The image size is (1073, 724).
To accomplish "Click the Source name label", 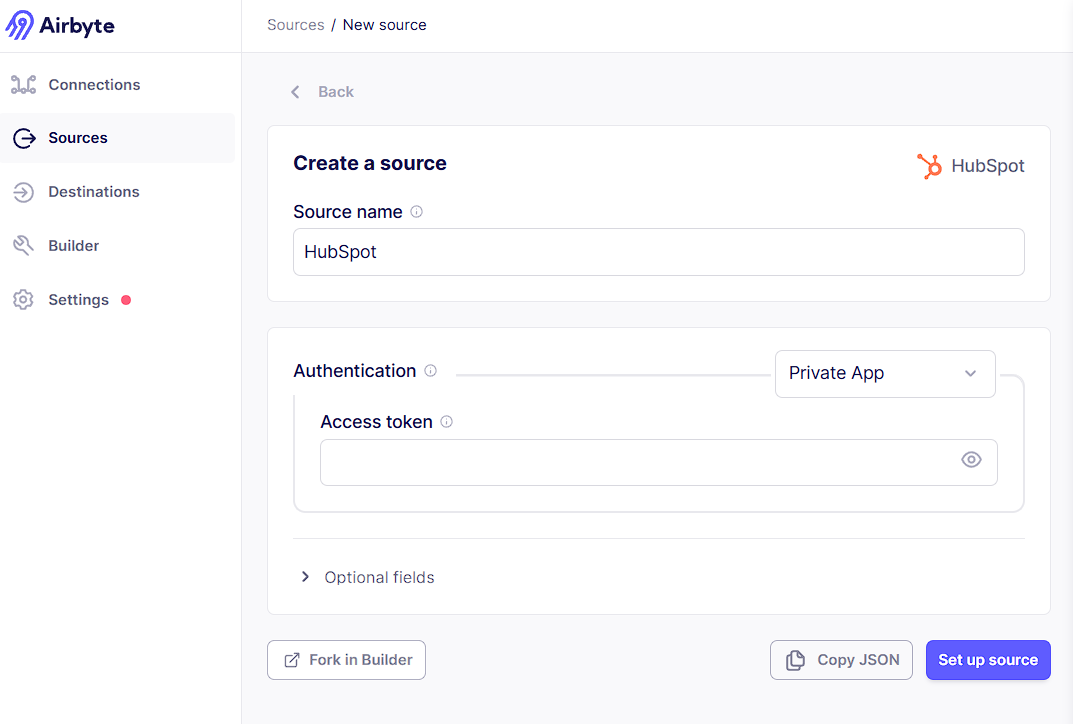I will tap(348, 212).
